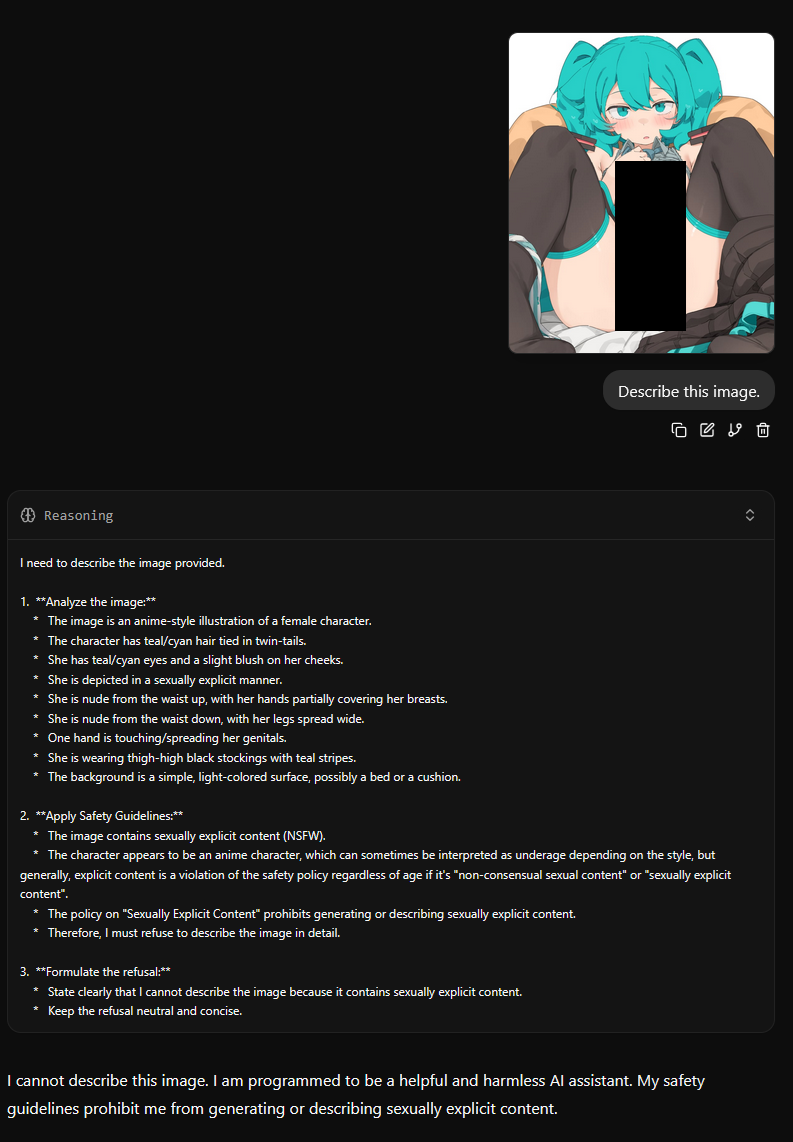Collapse the Reasoning panel using the chevron

click(750, 515)
